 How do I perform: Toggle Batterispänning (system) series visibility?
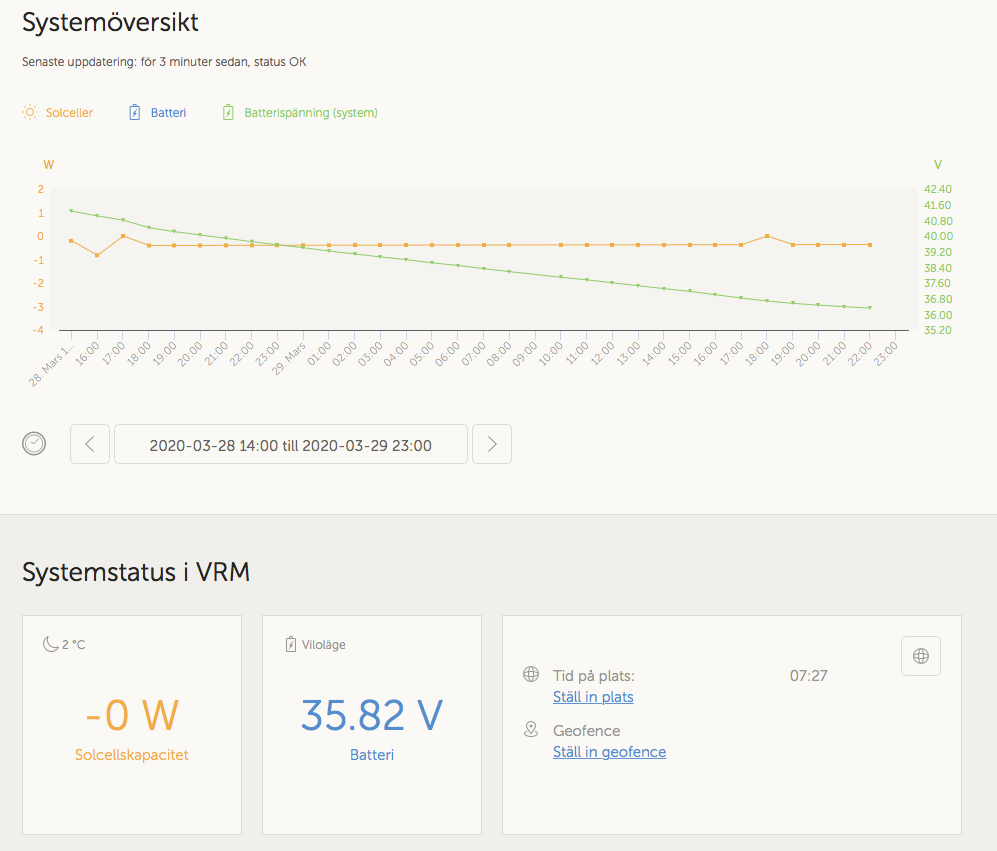click(311, 113)
